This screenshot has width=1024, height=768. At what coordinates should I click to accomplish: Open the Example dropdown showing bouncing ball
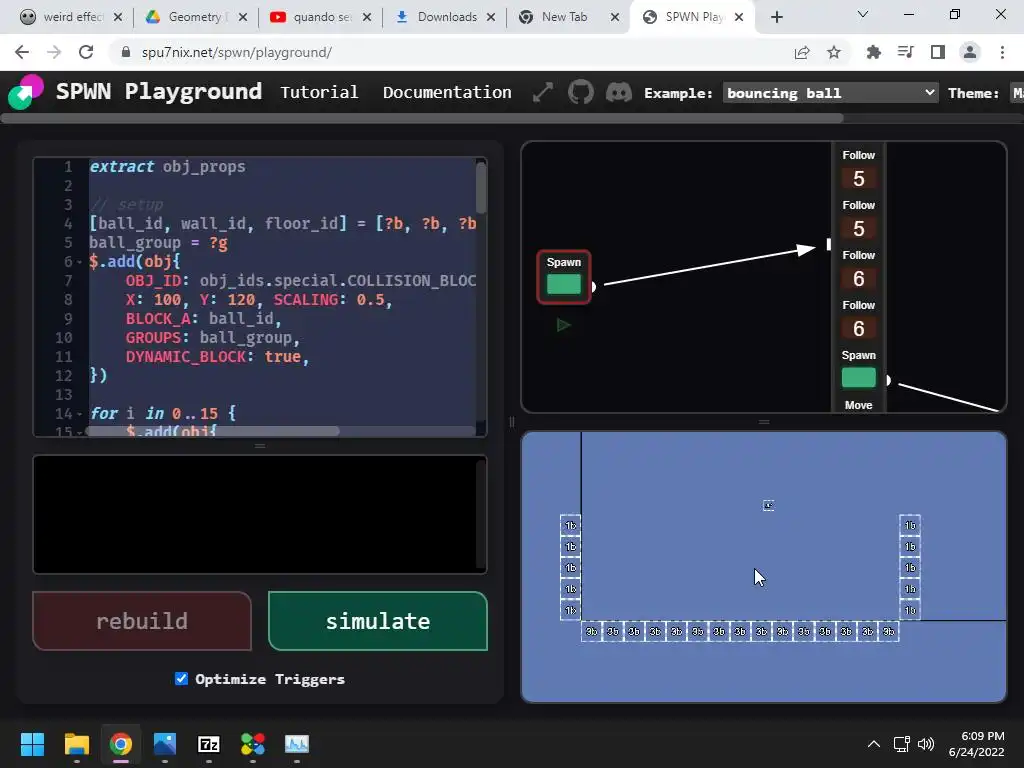coord(830,93)
